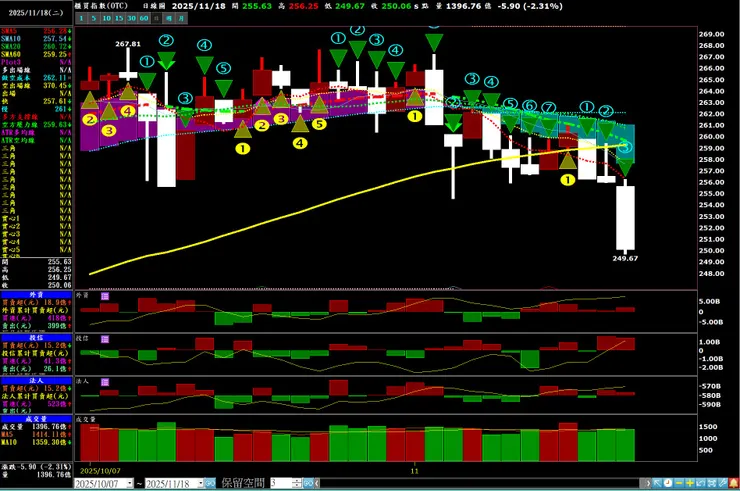Click the SMA20 indicator row
The height and width of the screenshot is (491, 740).
coord(36,46)
